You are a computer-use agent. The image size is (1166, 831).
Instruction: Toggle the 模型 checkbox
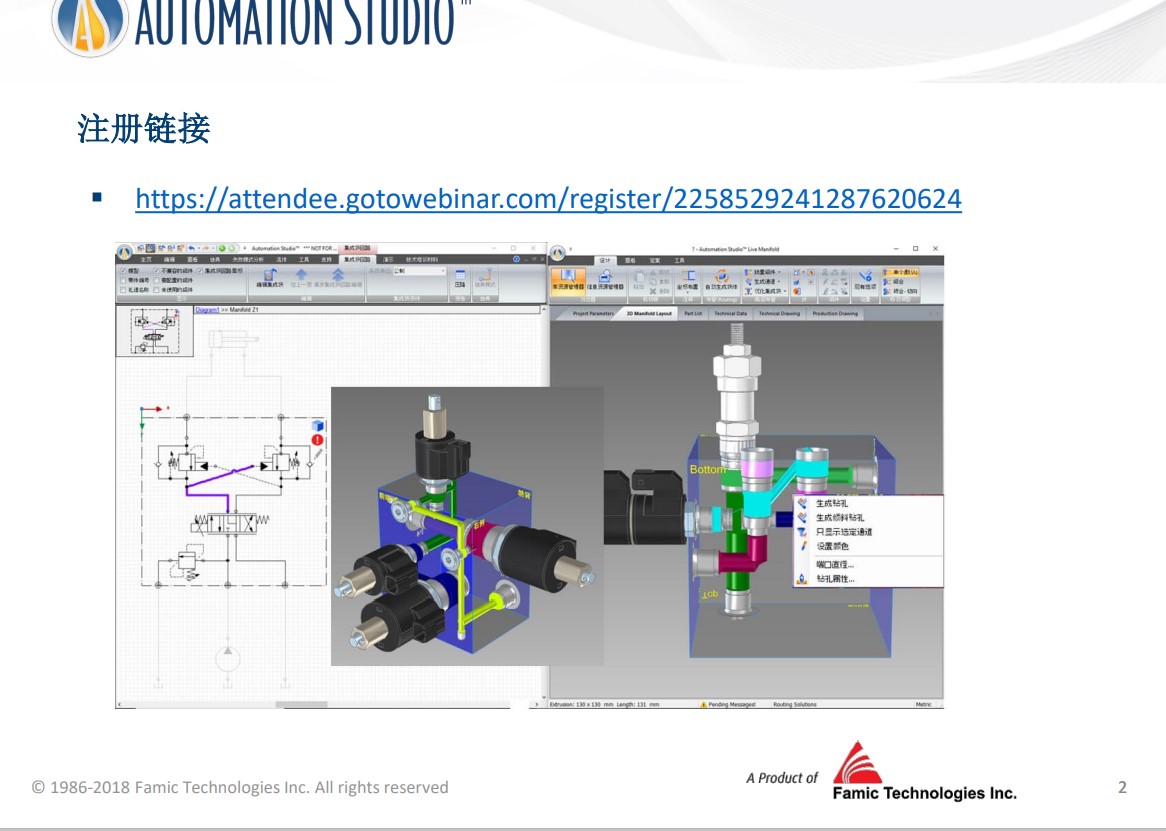[123, 271]
